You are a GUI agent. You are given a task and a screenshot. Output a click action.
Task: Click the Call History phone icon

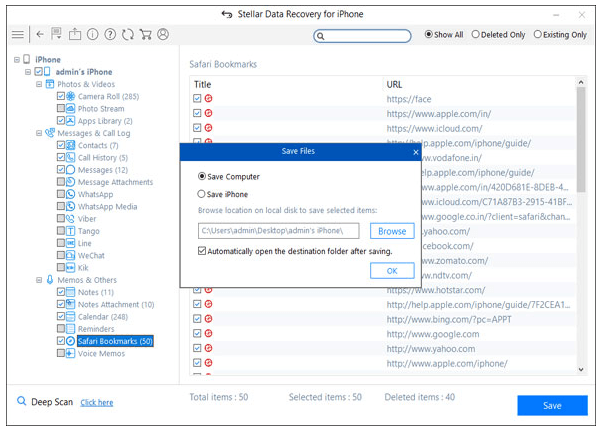[71, 157]
